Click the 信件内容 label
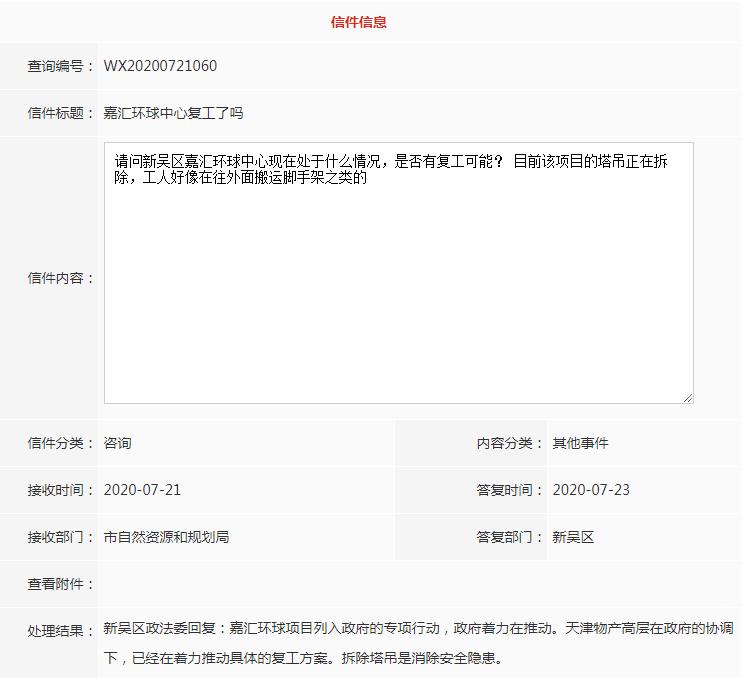The image size is (746, 678). [60, 278]
